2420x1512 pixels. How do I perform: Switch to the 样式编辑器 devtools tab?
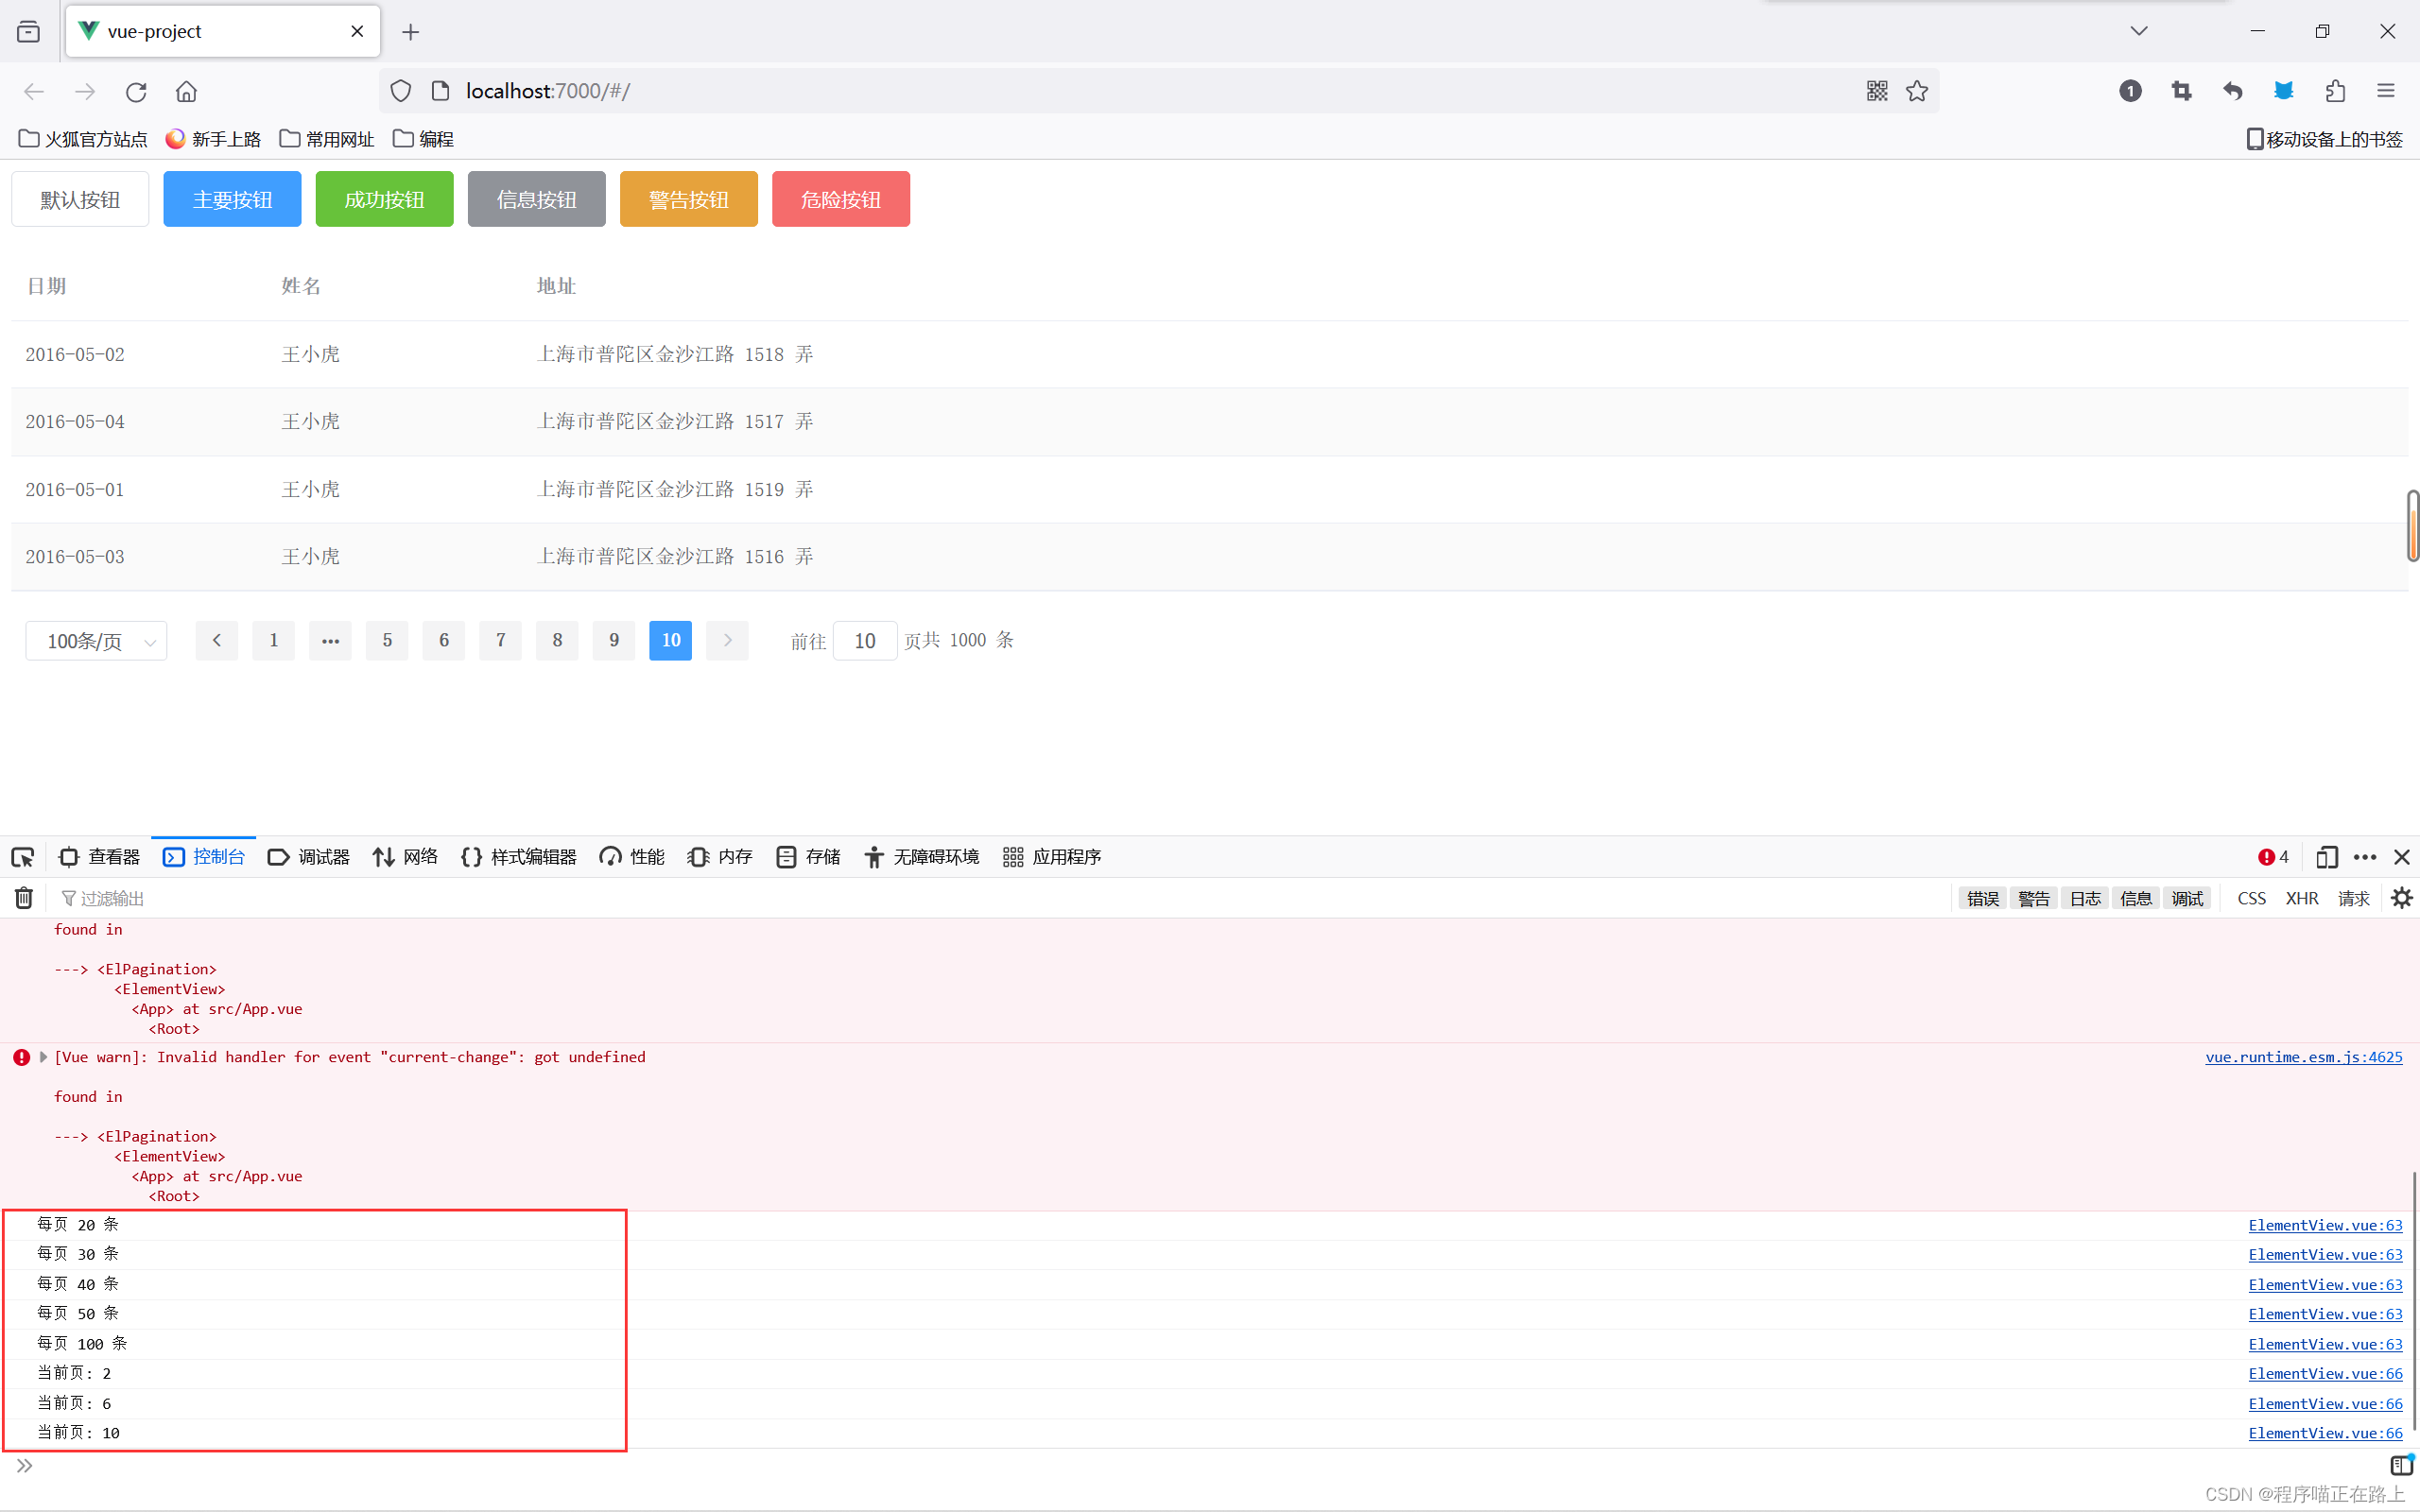(x=519, y=857)
